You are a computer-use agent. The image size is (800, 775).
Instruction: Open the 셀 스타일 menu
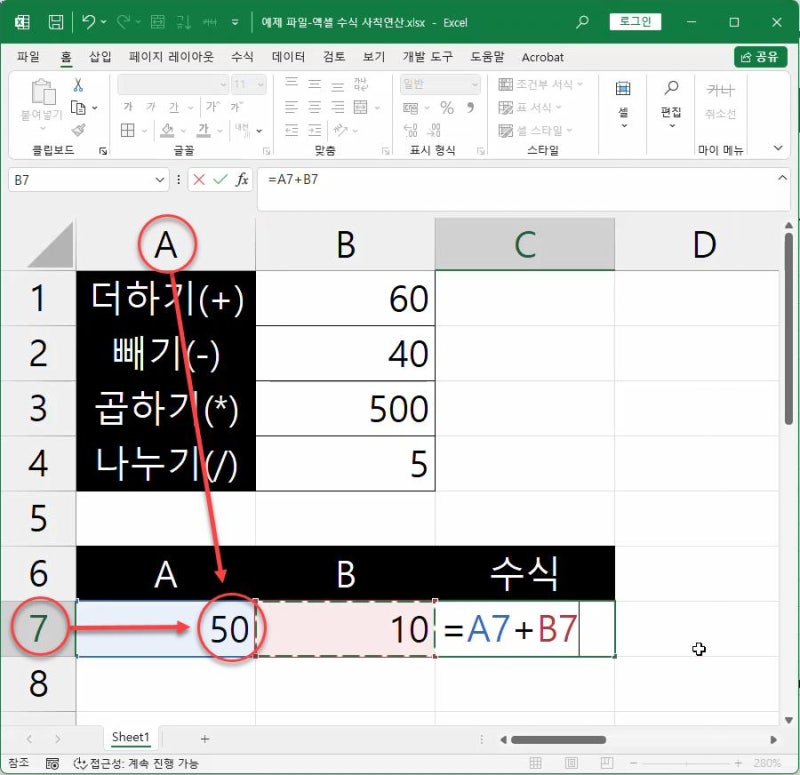click(x=535, y=131)
